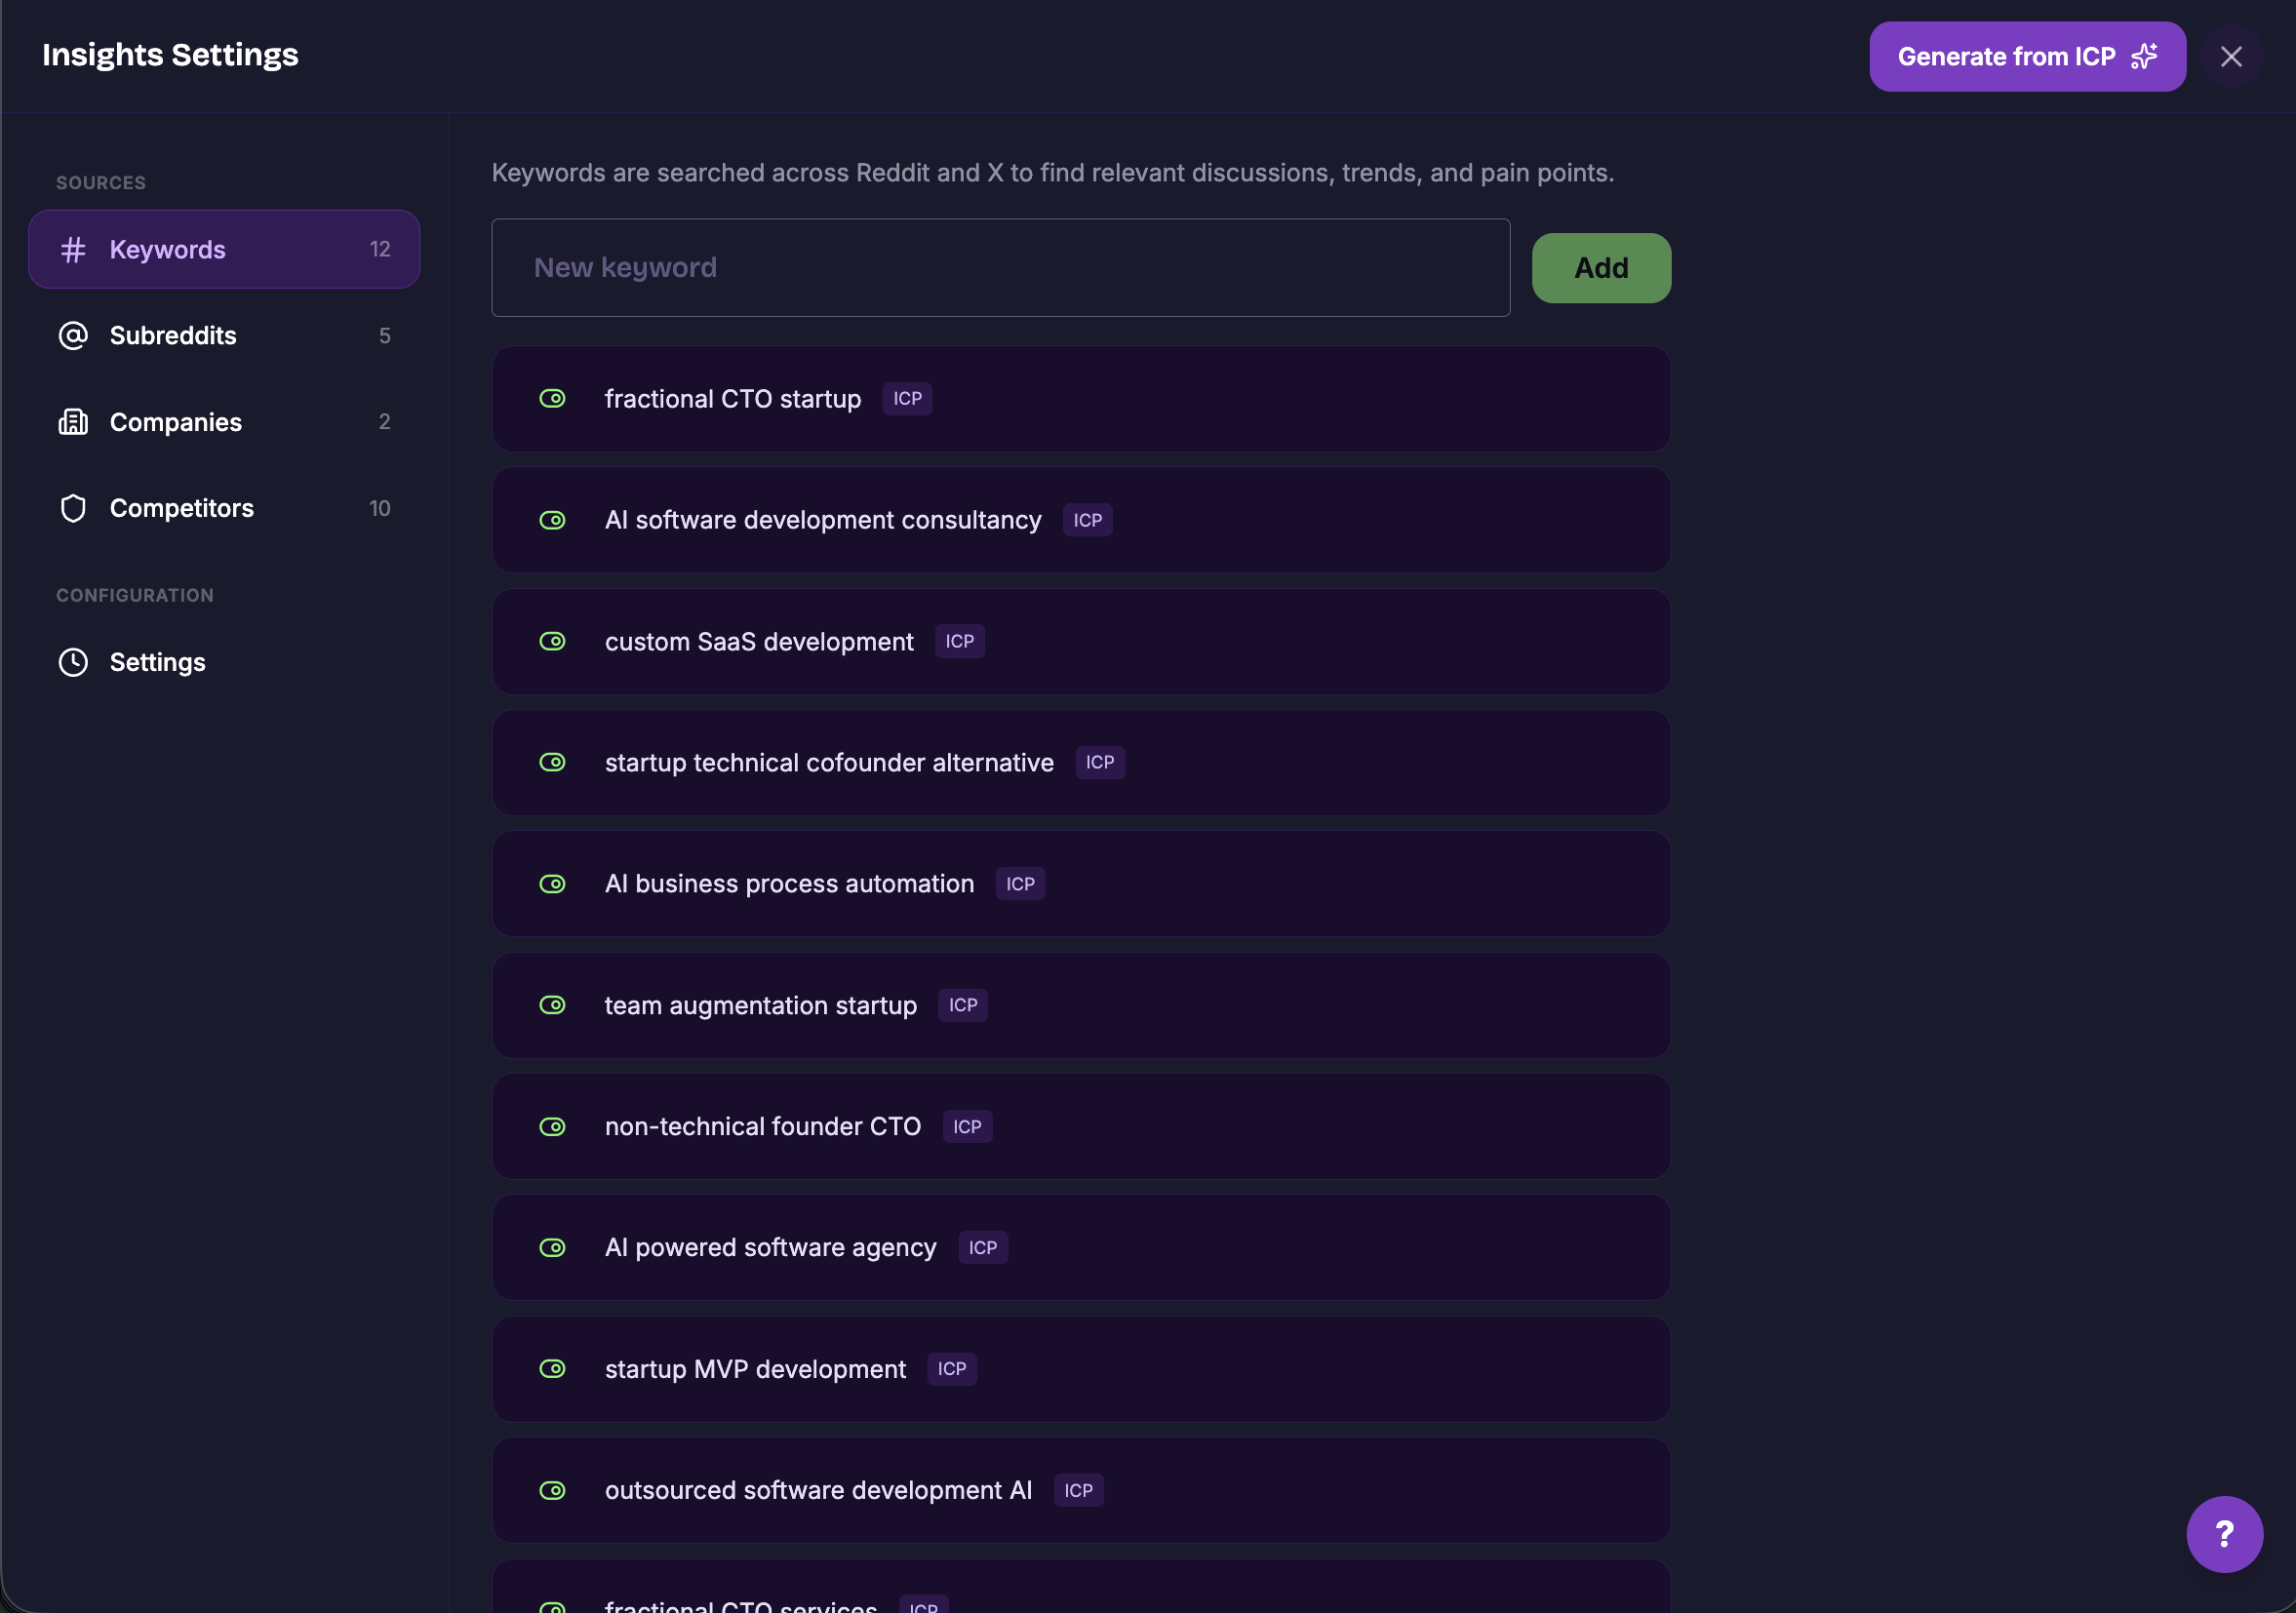This screenshot has height=1613, width=2296.
Task: Toggle visibility of 'fractional CTO startup' keyword
Action: point(552,399)
